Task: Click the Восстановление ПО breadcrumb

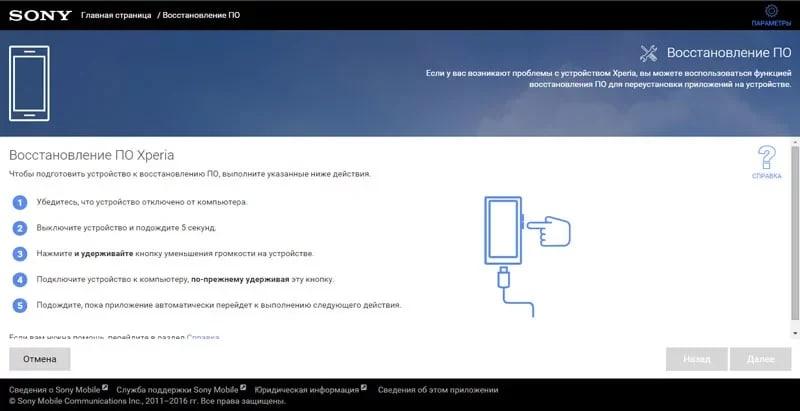Action: pyautogui.click(x=201, y=15)
